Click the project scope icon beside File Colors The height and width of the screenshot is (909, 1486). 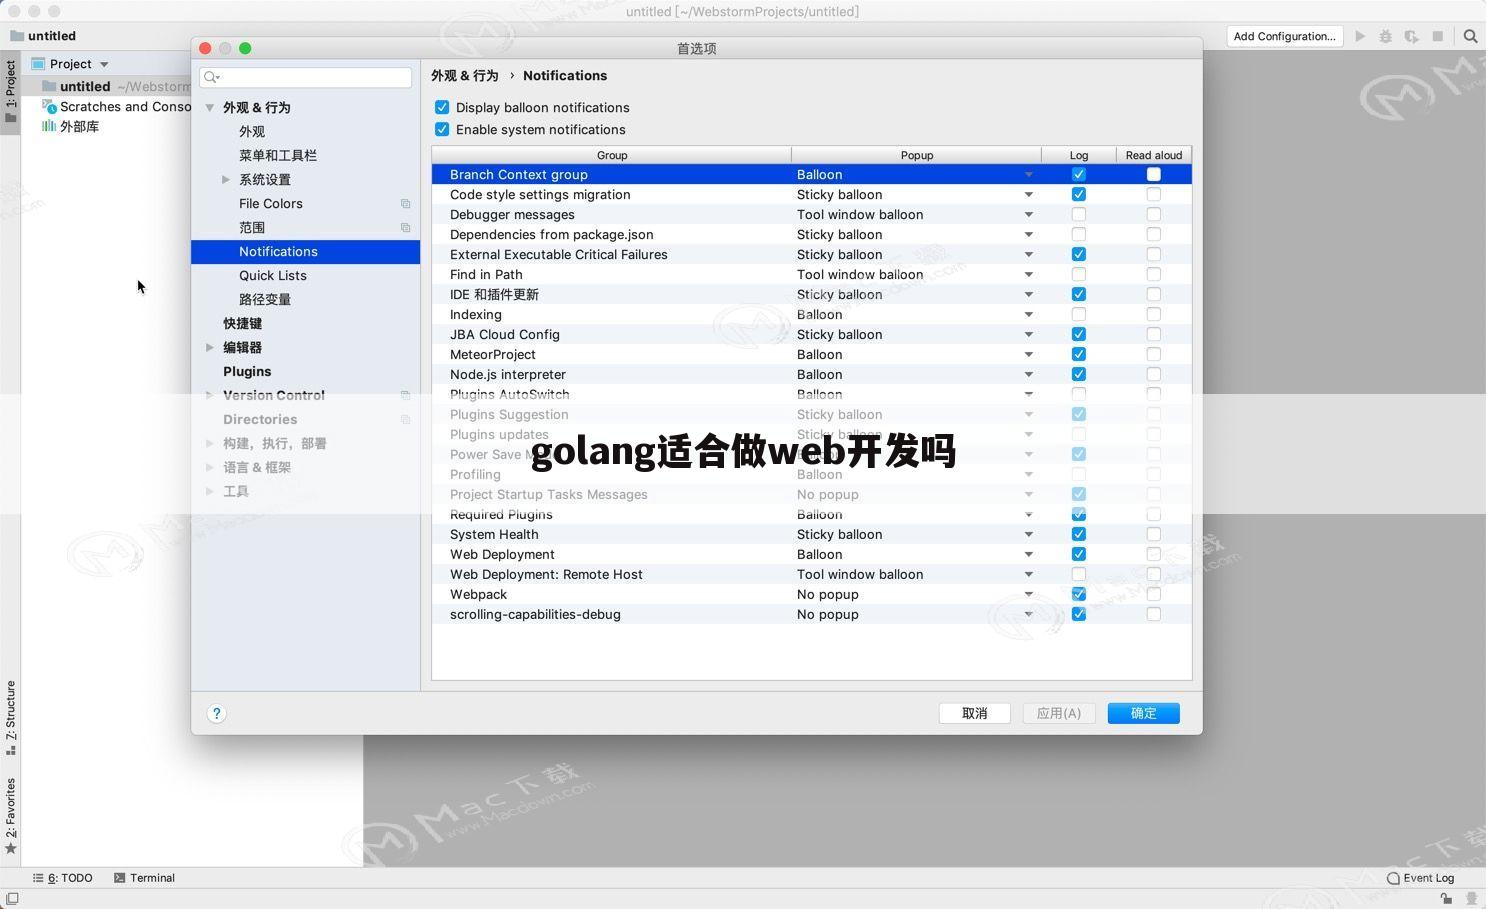[405, 204]
